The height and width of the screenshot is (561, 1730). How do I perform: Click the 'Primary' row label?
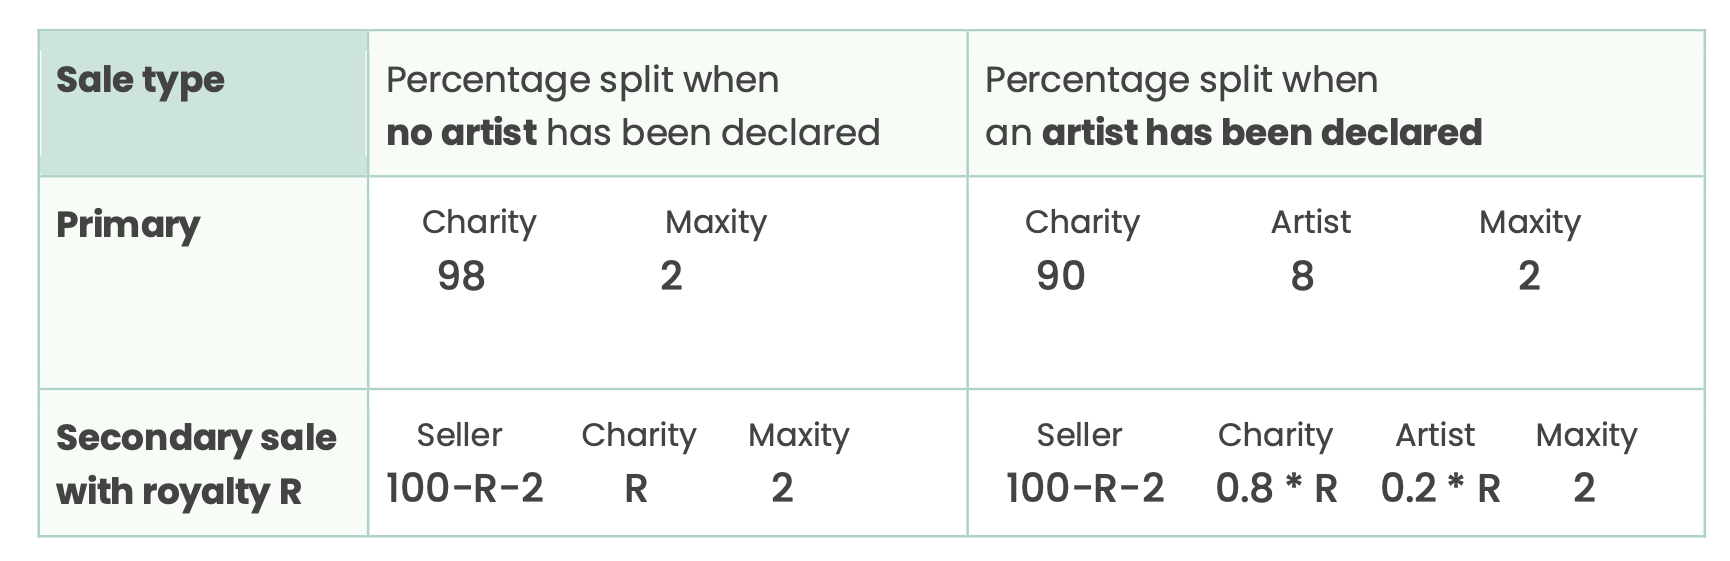[128, 225]
